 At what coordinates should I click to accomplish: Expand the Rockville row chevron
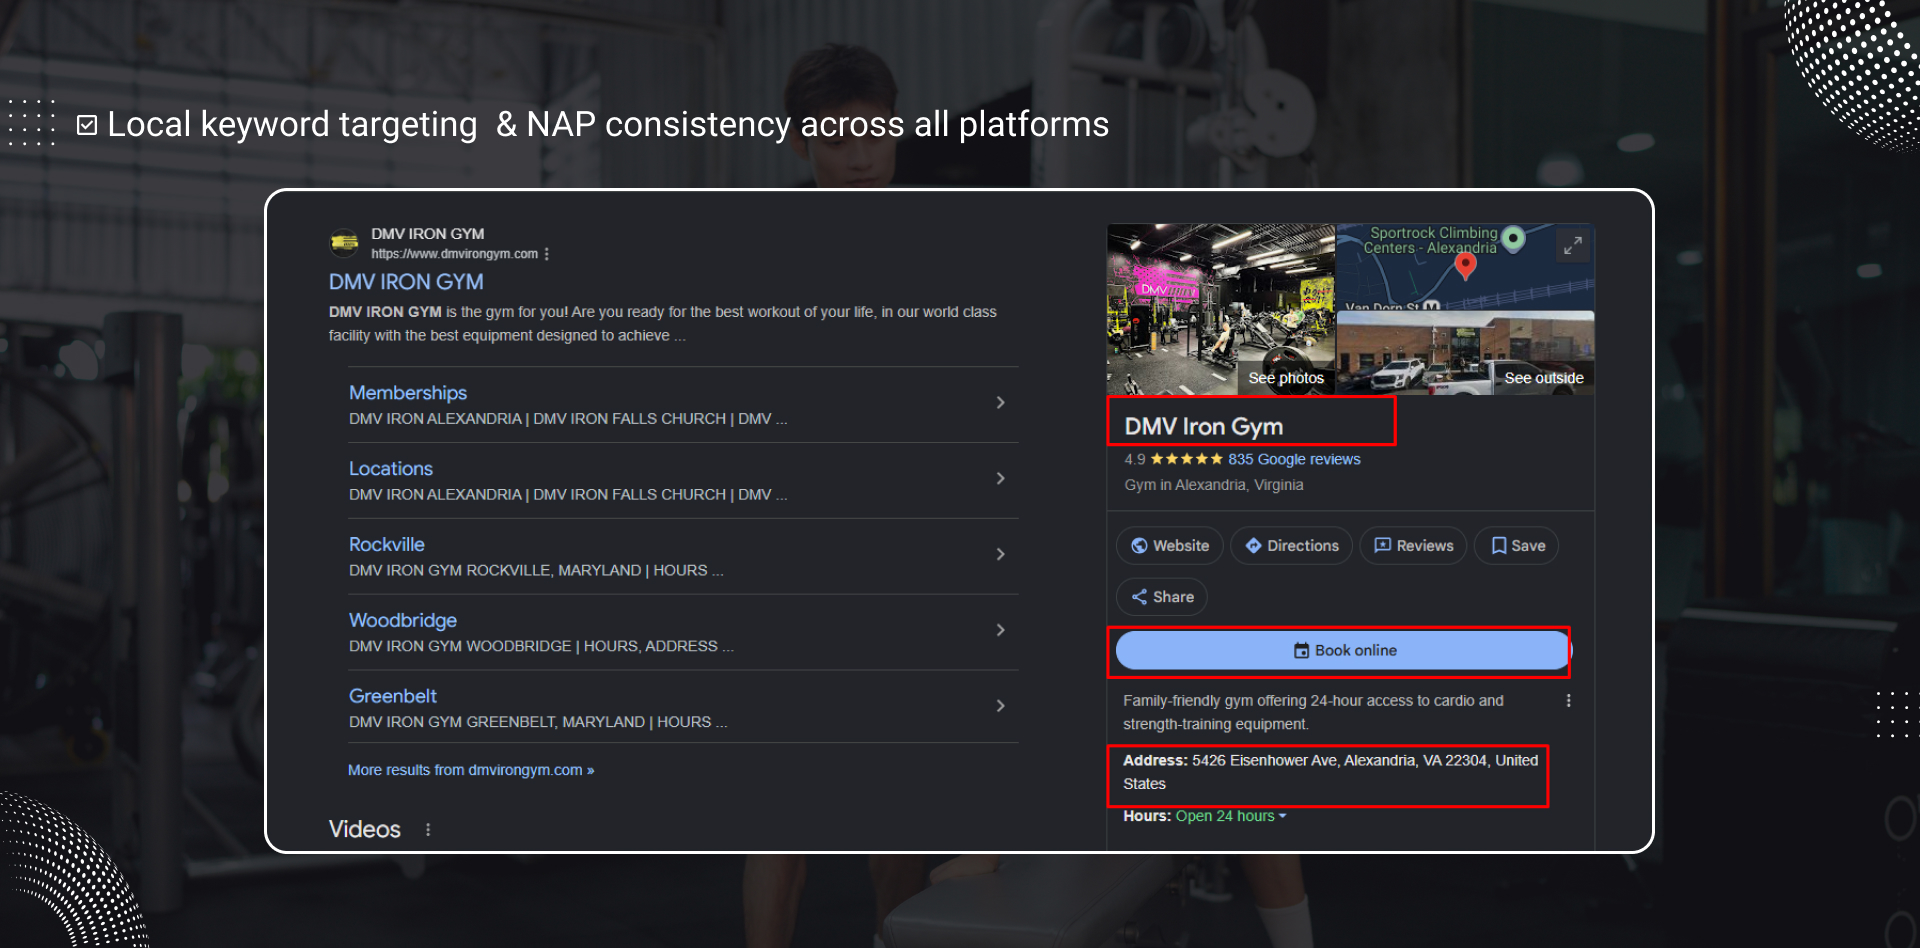[x=1000, y=554]
